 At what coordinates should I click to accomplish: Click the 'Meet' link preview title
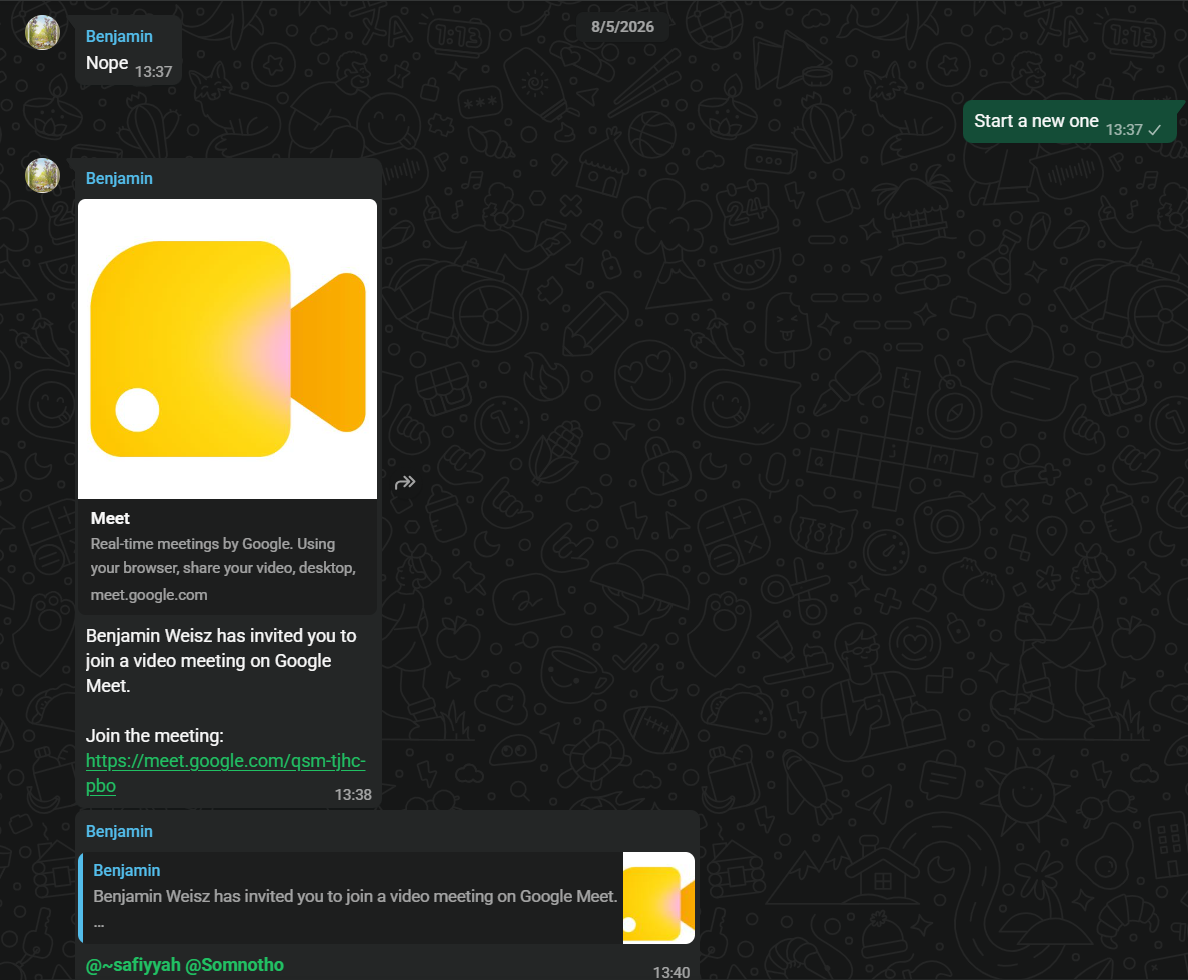[110, 518]
